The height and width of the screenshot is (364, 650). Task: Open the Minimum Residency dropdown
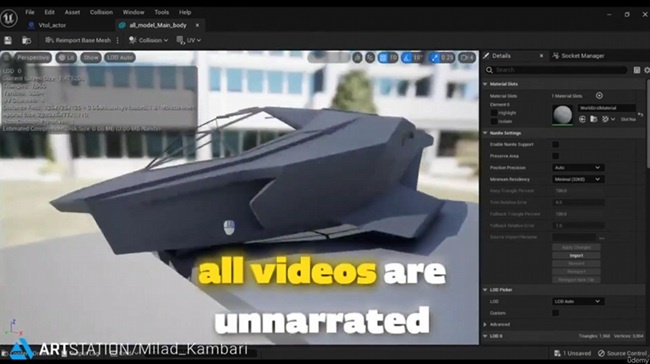click(x=578, y=179)
